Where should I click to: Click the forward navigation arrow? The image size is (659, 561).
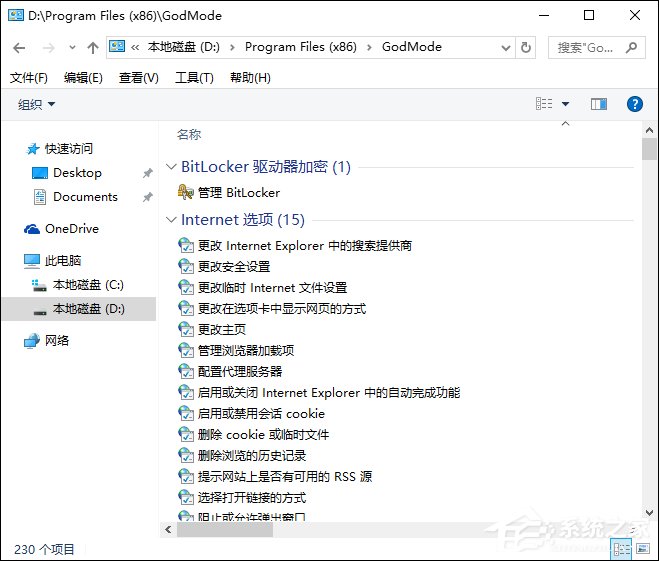click(x=49, y=47)
